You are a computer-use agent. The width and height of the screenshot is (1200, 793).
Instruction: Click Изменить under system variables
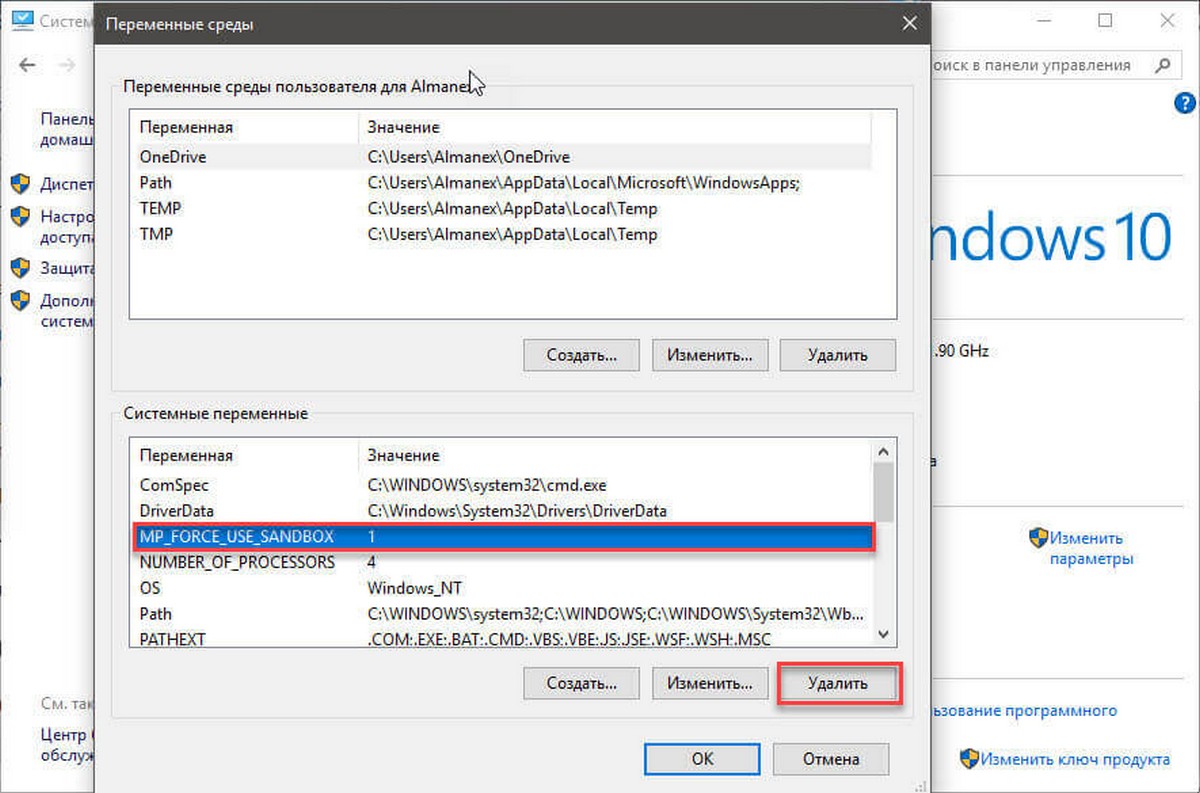point(710,684)
